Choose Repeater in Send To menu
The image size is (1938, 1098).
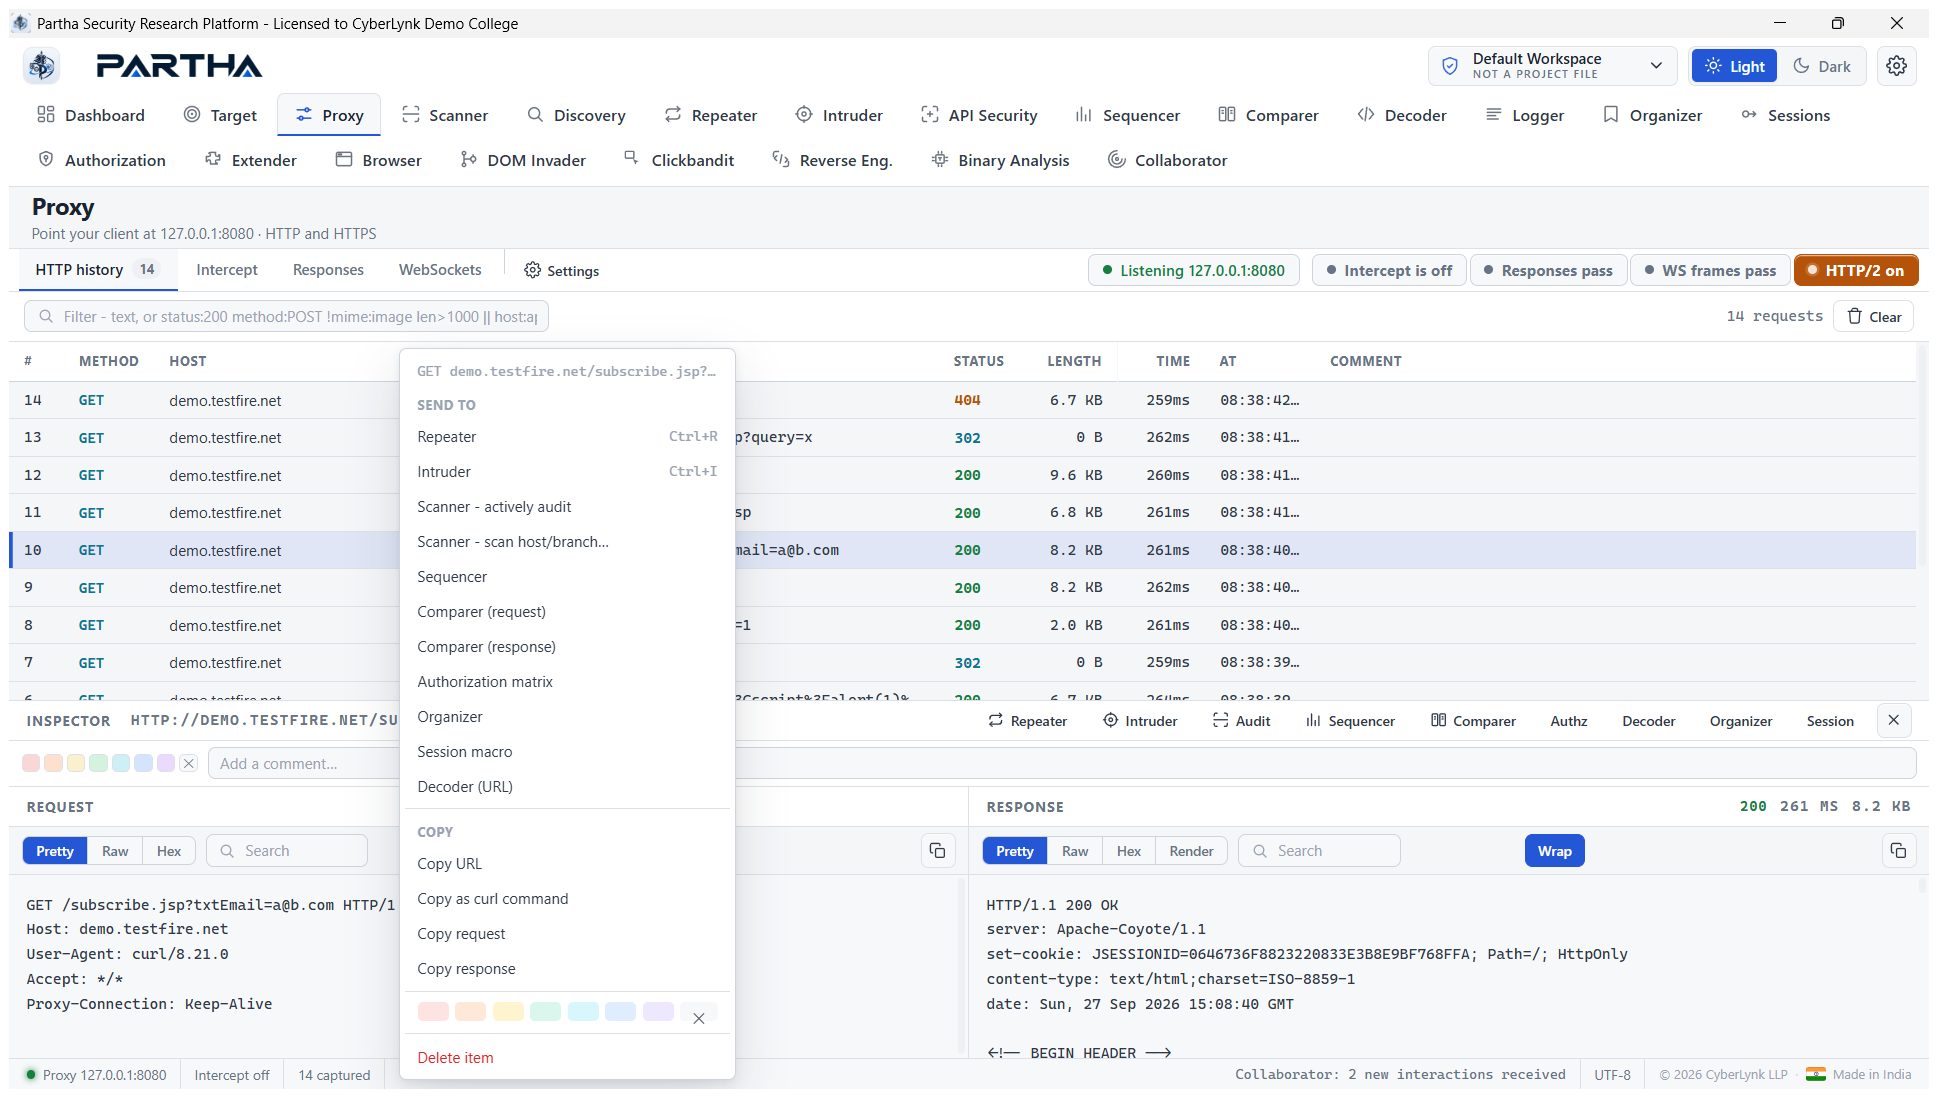(567, 437)
